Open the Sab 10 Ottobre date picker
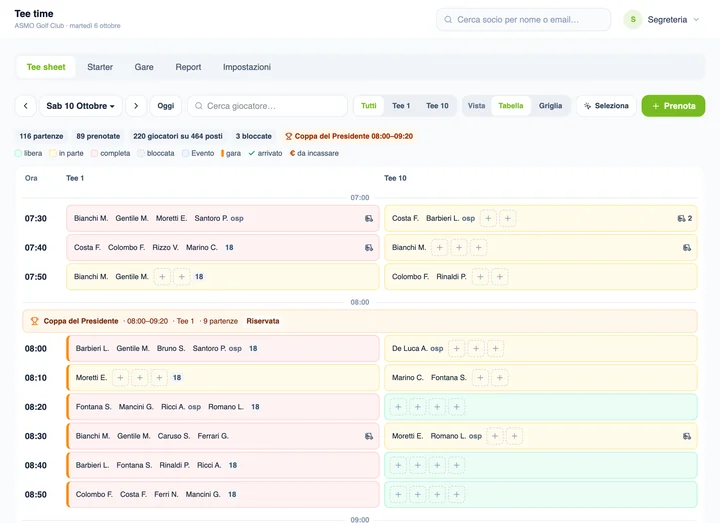 click(81, 106)
